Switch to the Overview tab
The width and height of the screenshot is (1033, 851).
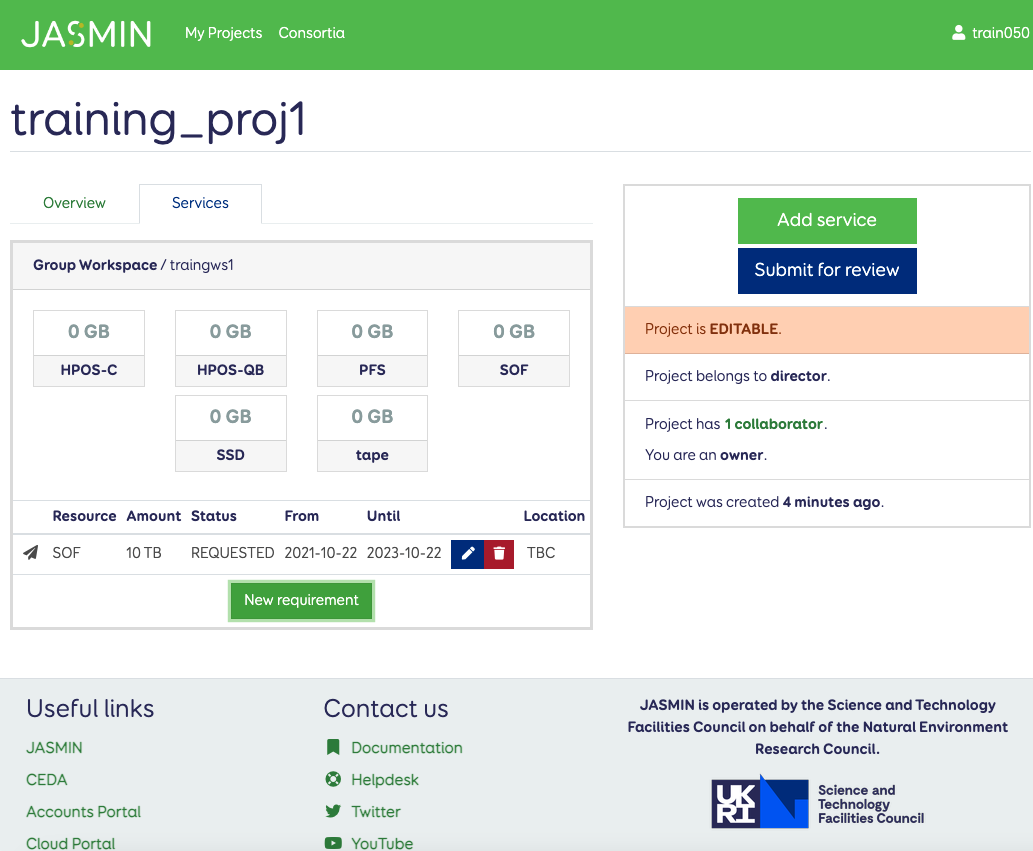coord(74,203)
